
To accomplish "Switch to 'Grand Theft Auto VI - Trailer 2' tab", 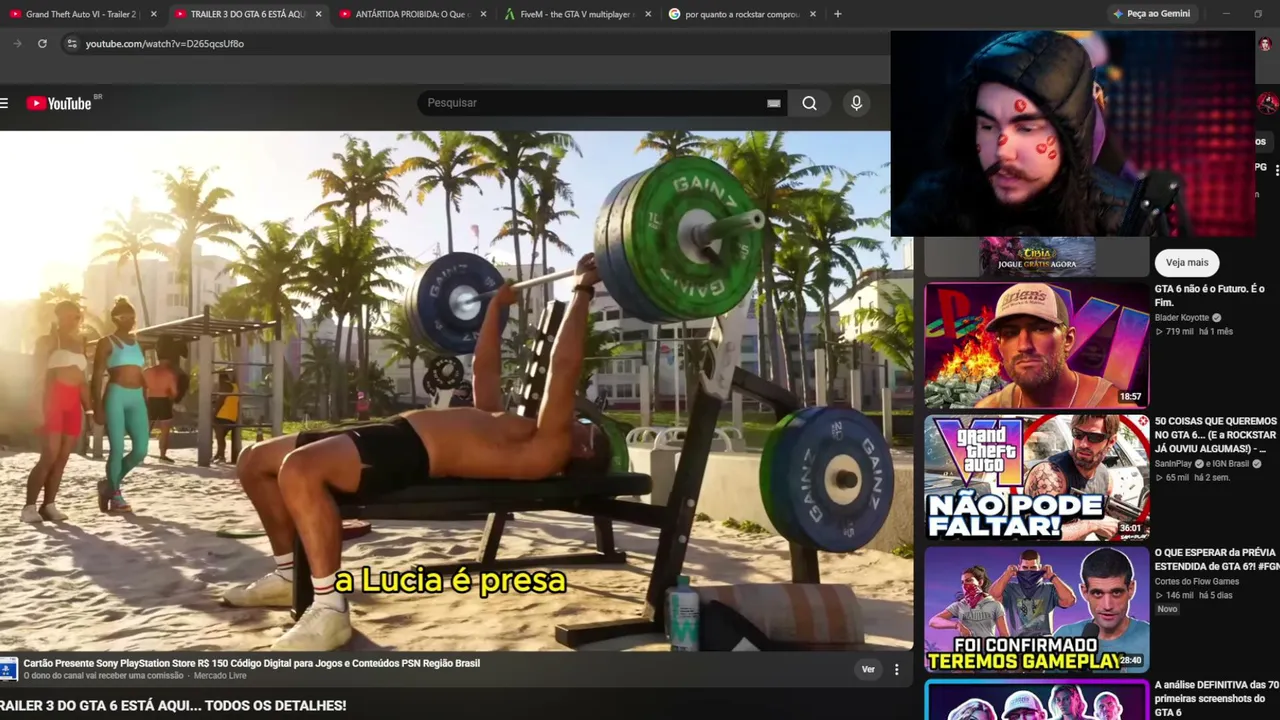I will pos(80,14).
